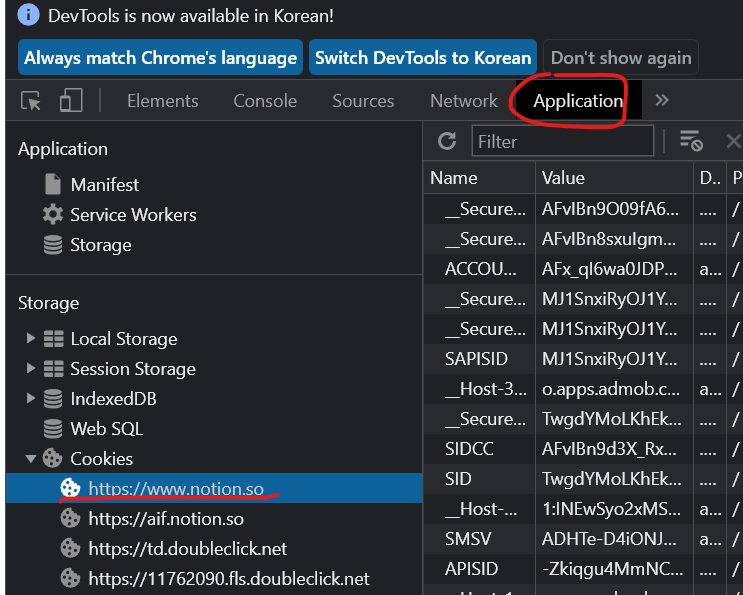The width and height of the screenshot is (743, 595).
Task: Show more DevTools tabs chevron
Action: coord(661,100)
